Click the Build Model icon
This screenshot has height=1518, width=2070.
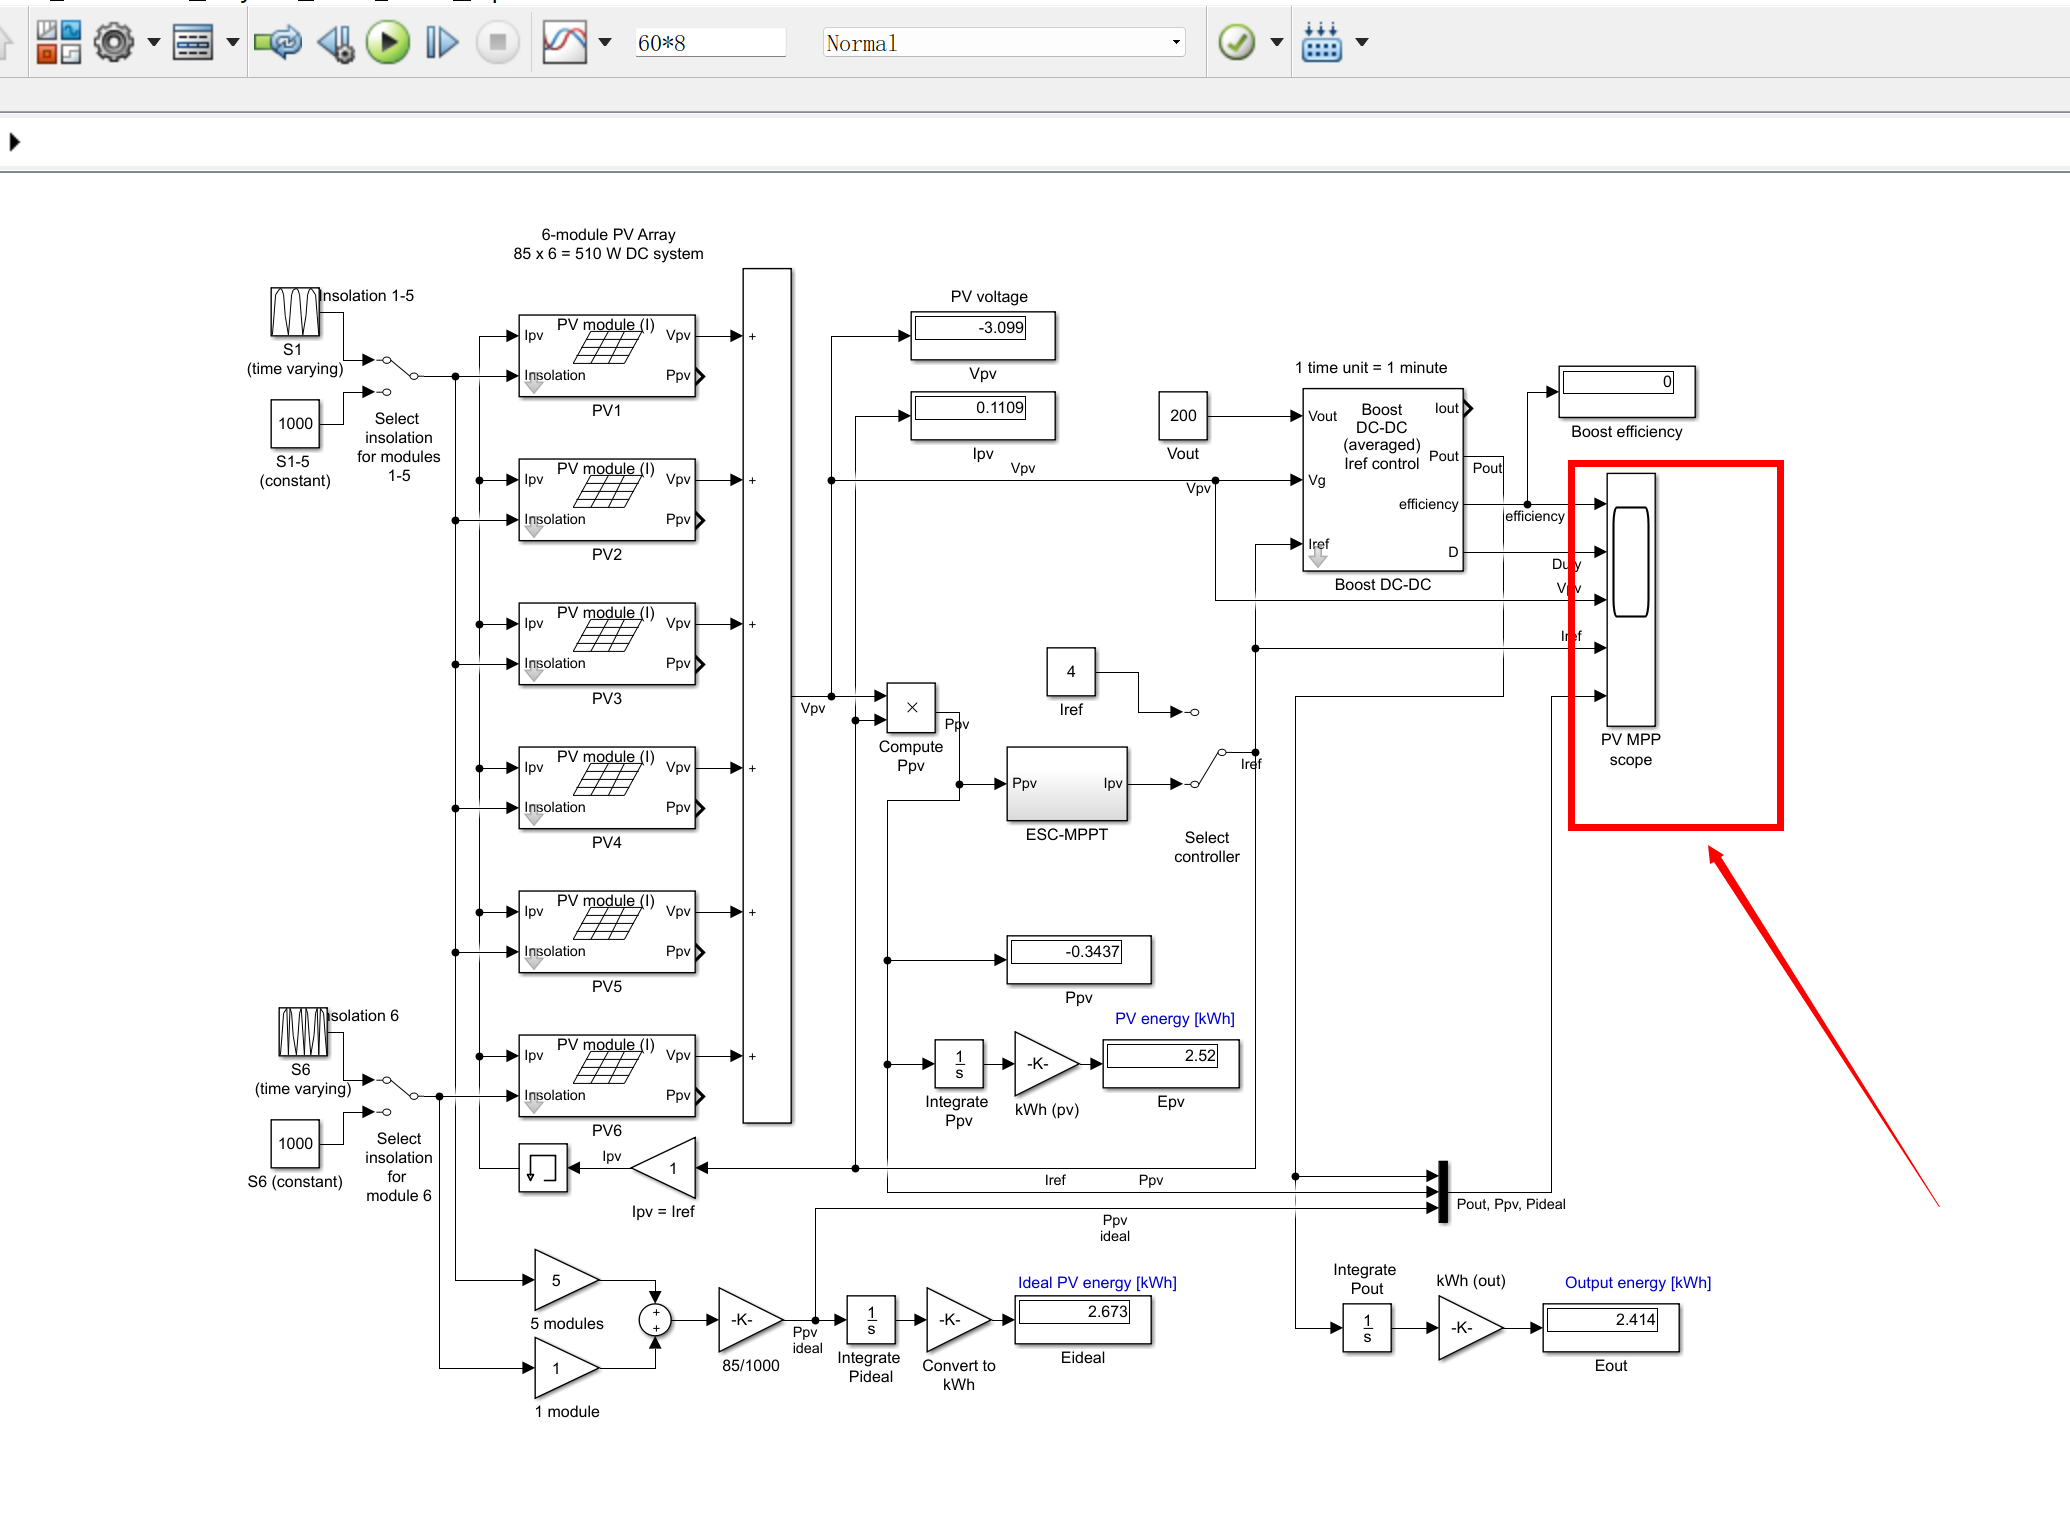[x=1321, y=42]
